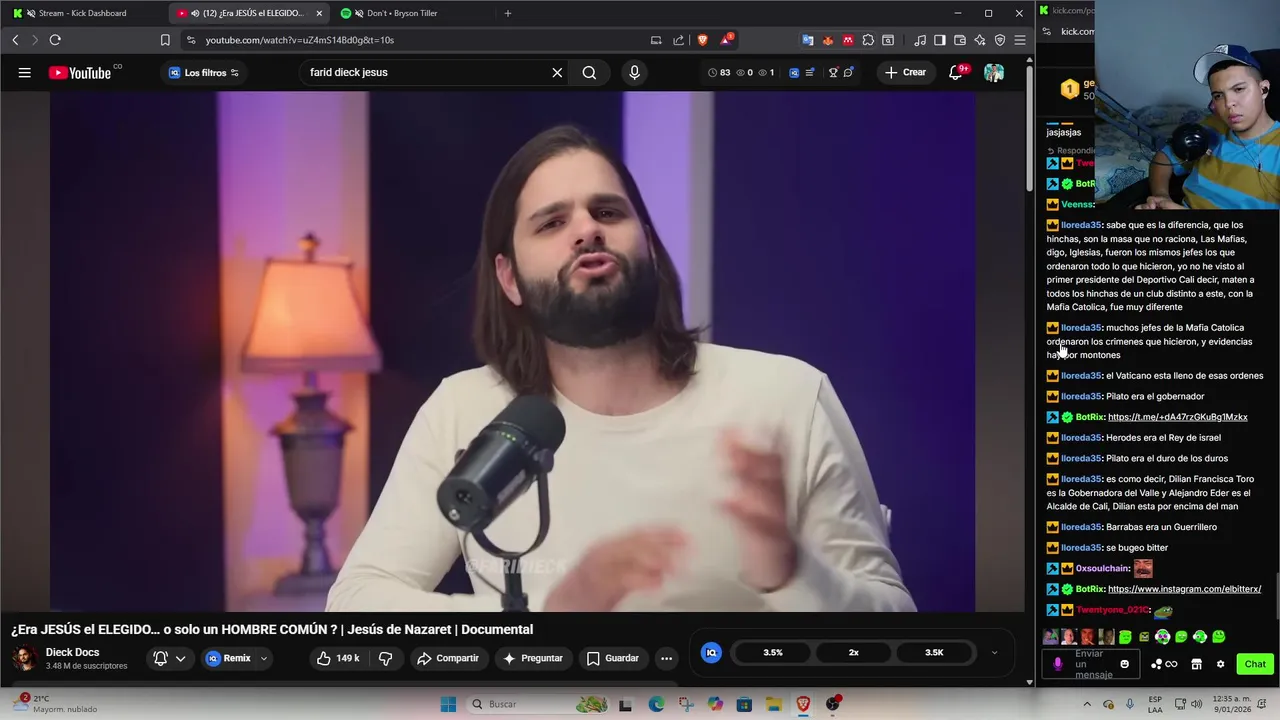
Task: Open YouTube notifications bell with 9+ badge
Action: coord(957,72)
